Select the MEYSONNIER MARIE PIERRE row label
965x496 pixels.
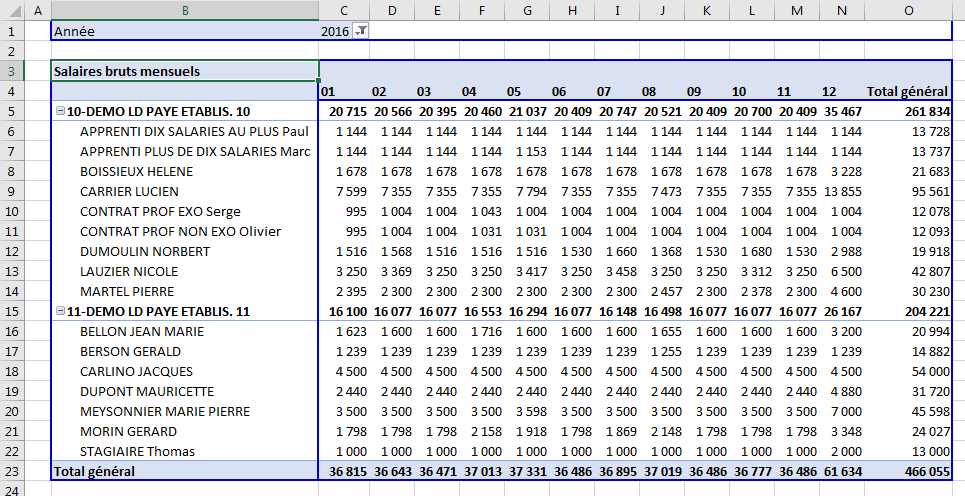tap(165, 412)
